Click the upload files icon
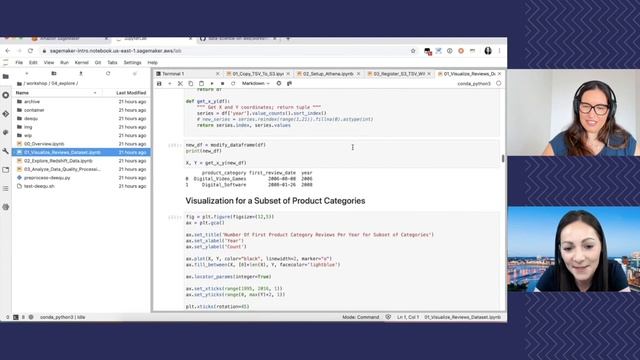This screenshot has height=360, width=640. pyautogui.click(x=81, y=73)
